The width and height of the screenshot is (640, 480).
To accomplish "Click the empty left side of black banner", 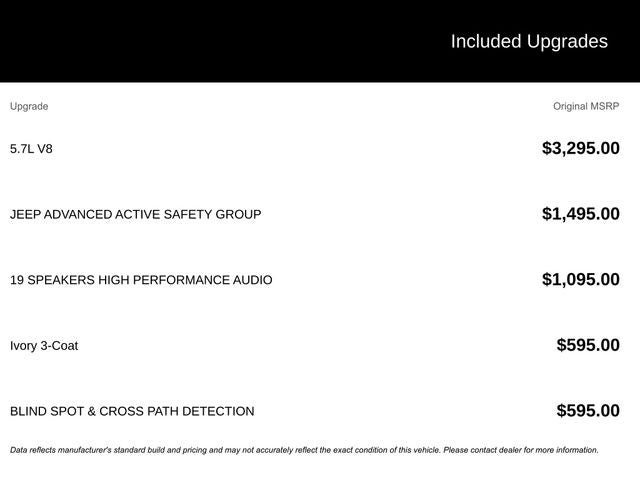I will 150,42.
